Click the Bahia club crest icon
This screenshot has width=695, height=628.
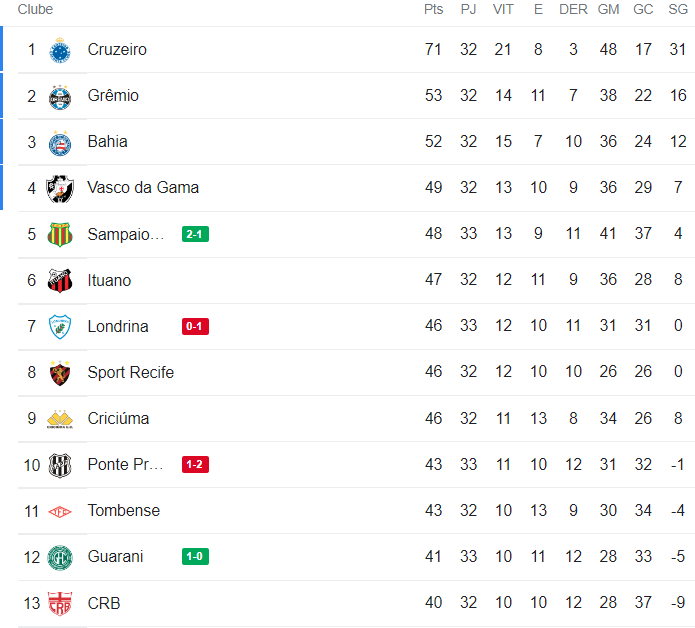coord(60,142)
